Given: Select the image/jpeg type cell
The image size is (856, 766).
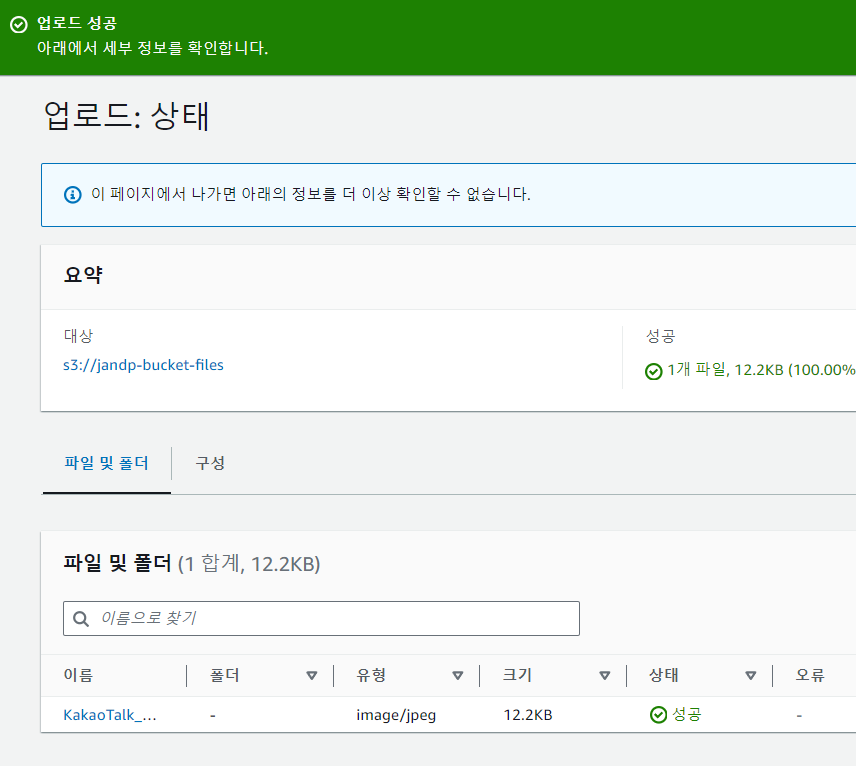Looking at the screenshot, I should (396, 715).
